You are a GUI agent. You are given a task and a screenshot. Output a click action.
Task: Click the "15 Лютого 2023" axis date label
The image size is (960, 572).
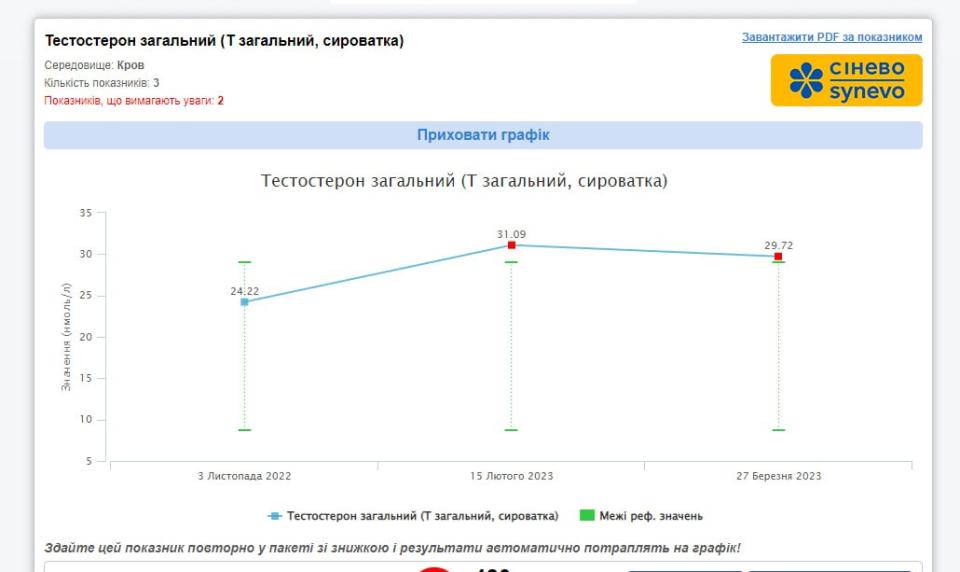coord(511,476)
